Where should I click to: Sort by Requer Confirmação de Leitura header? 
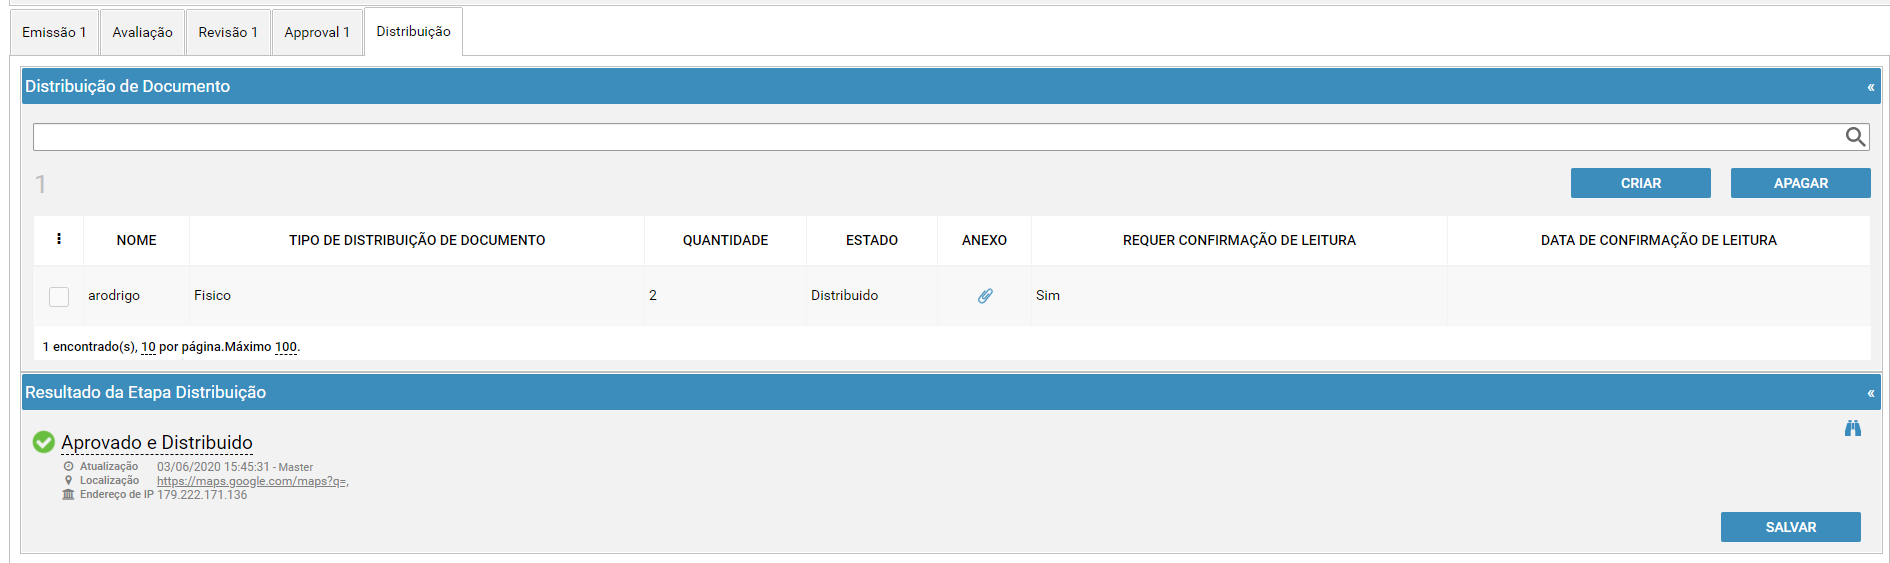pos(1239,240)
